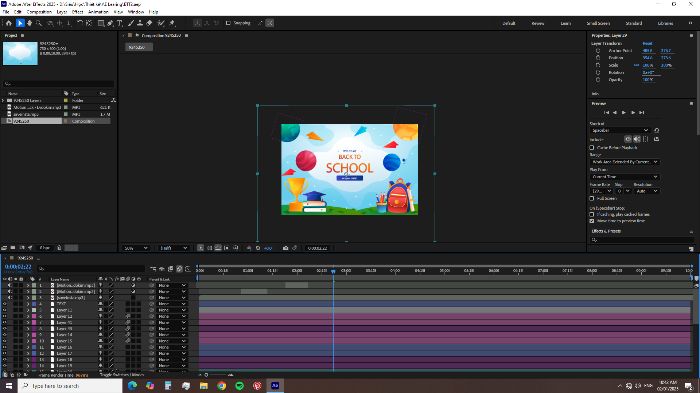Viewport: 700px width, 393px height.
Task: Open the Animation menu
Action: 98,12
